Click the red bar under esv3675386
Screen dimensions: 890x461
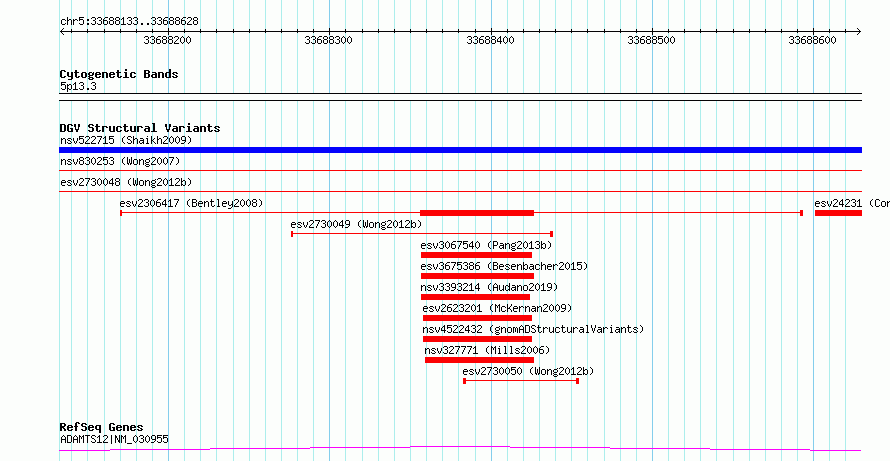(477, 276)
